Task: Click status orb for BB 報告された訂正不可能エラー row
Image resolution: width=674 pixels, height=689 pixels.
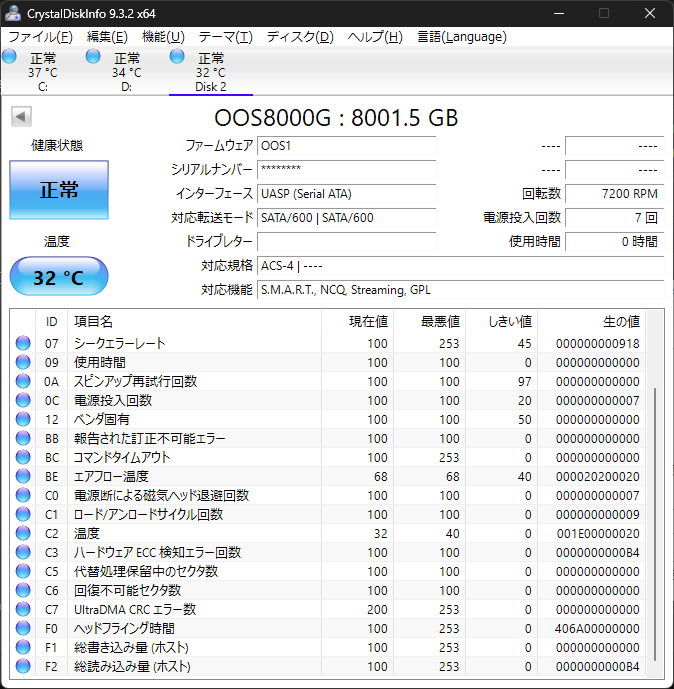Action: point(23,438)
